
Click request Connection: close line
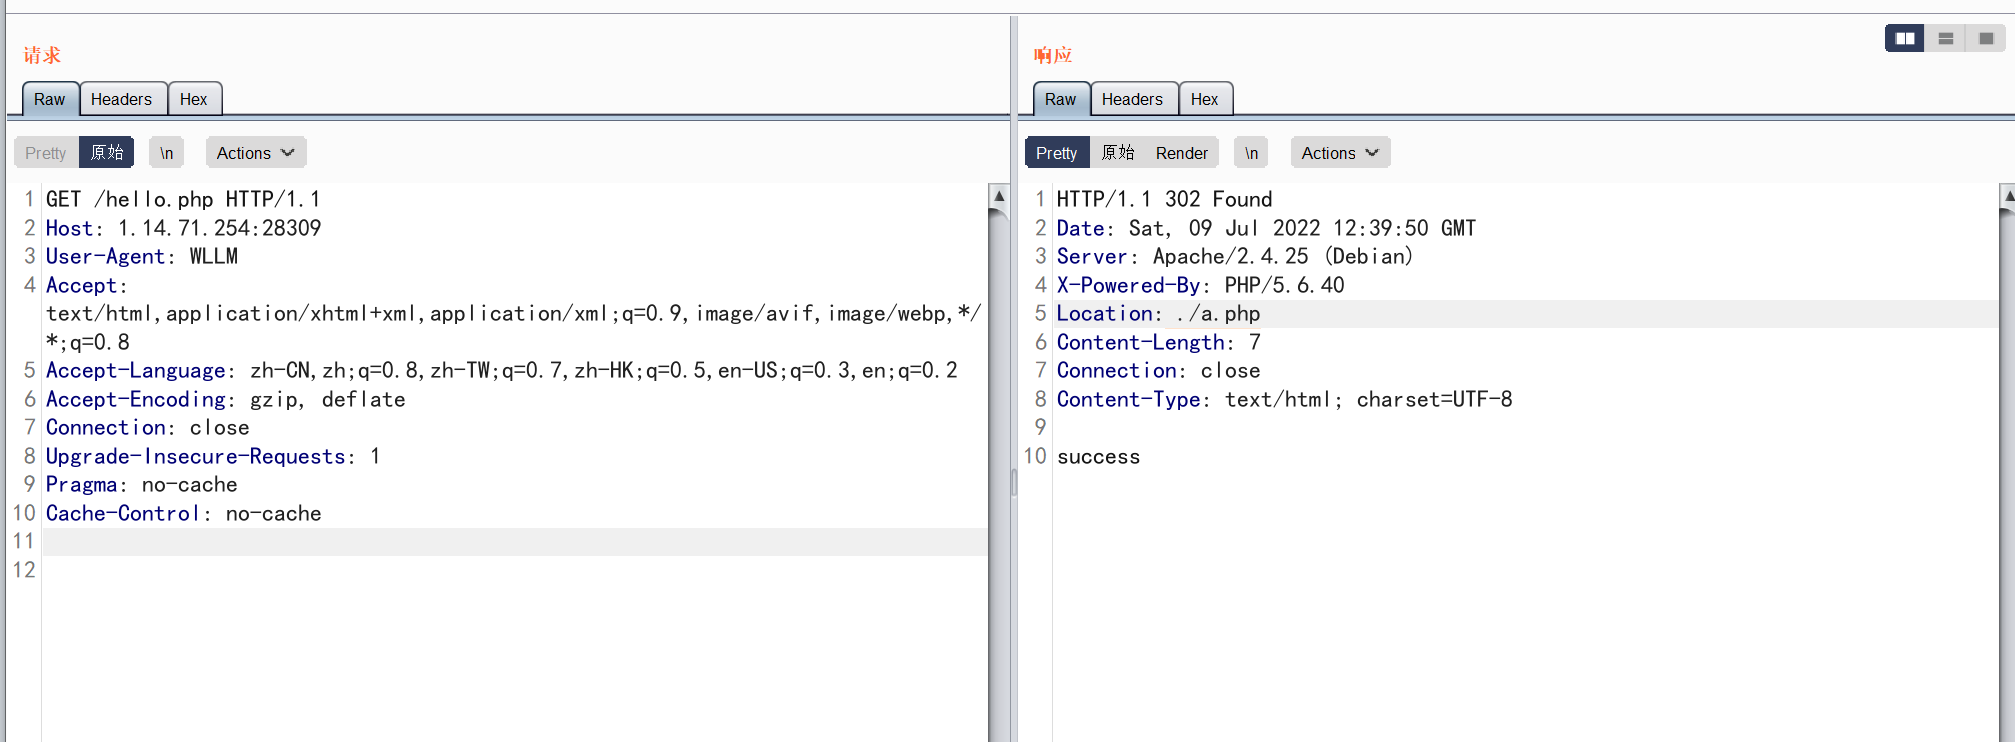148,427
